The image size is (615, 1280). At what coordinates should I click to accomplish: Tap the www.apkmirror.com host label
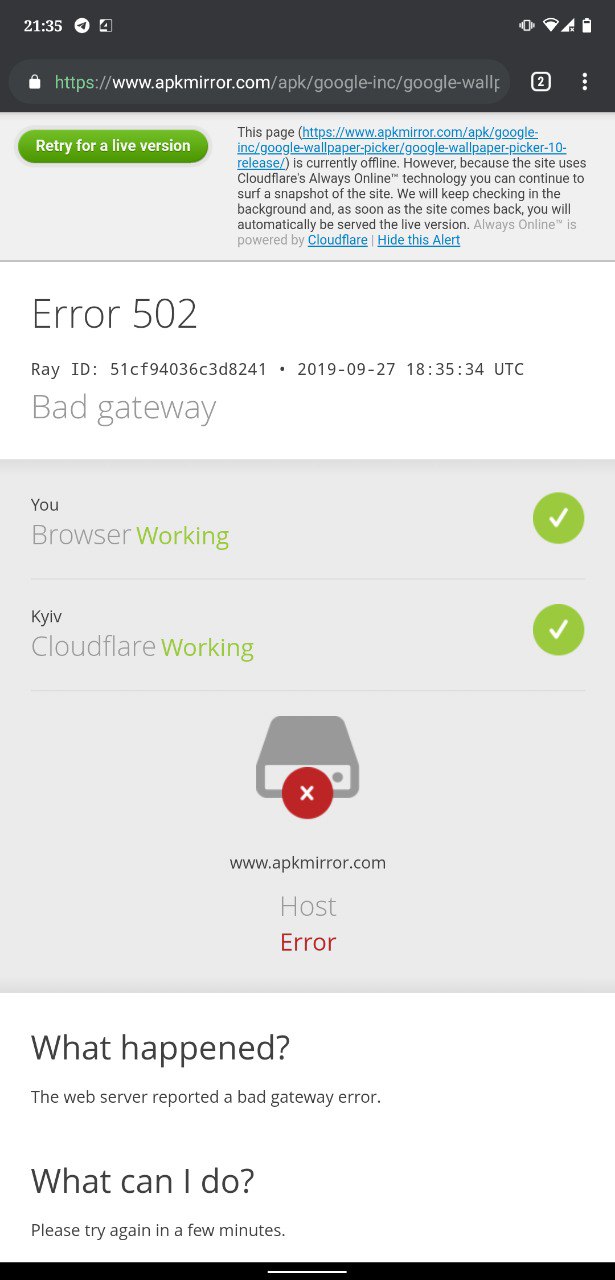308,863
